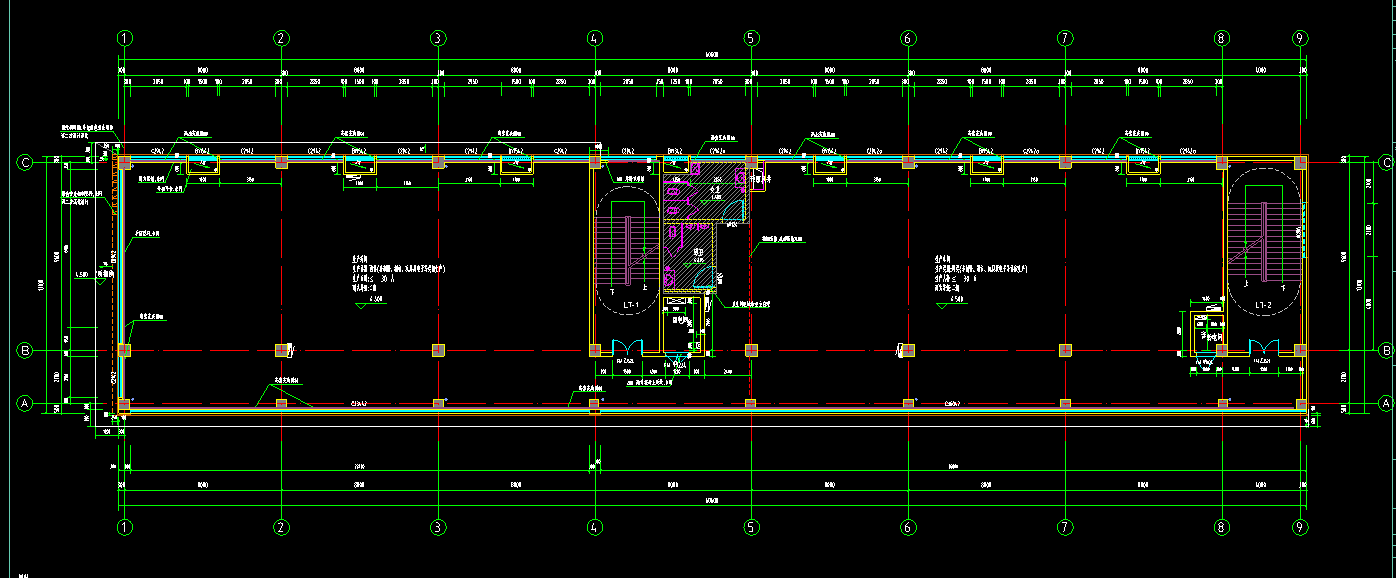The image size is (1396, 578).
Task: Click grid axis bubble 5 in bottom row
Action: click(x=751, y=526)
